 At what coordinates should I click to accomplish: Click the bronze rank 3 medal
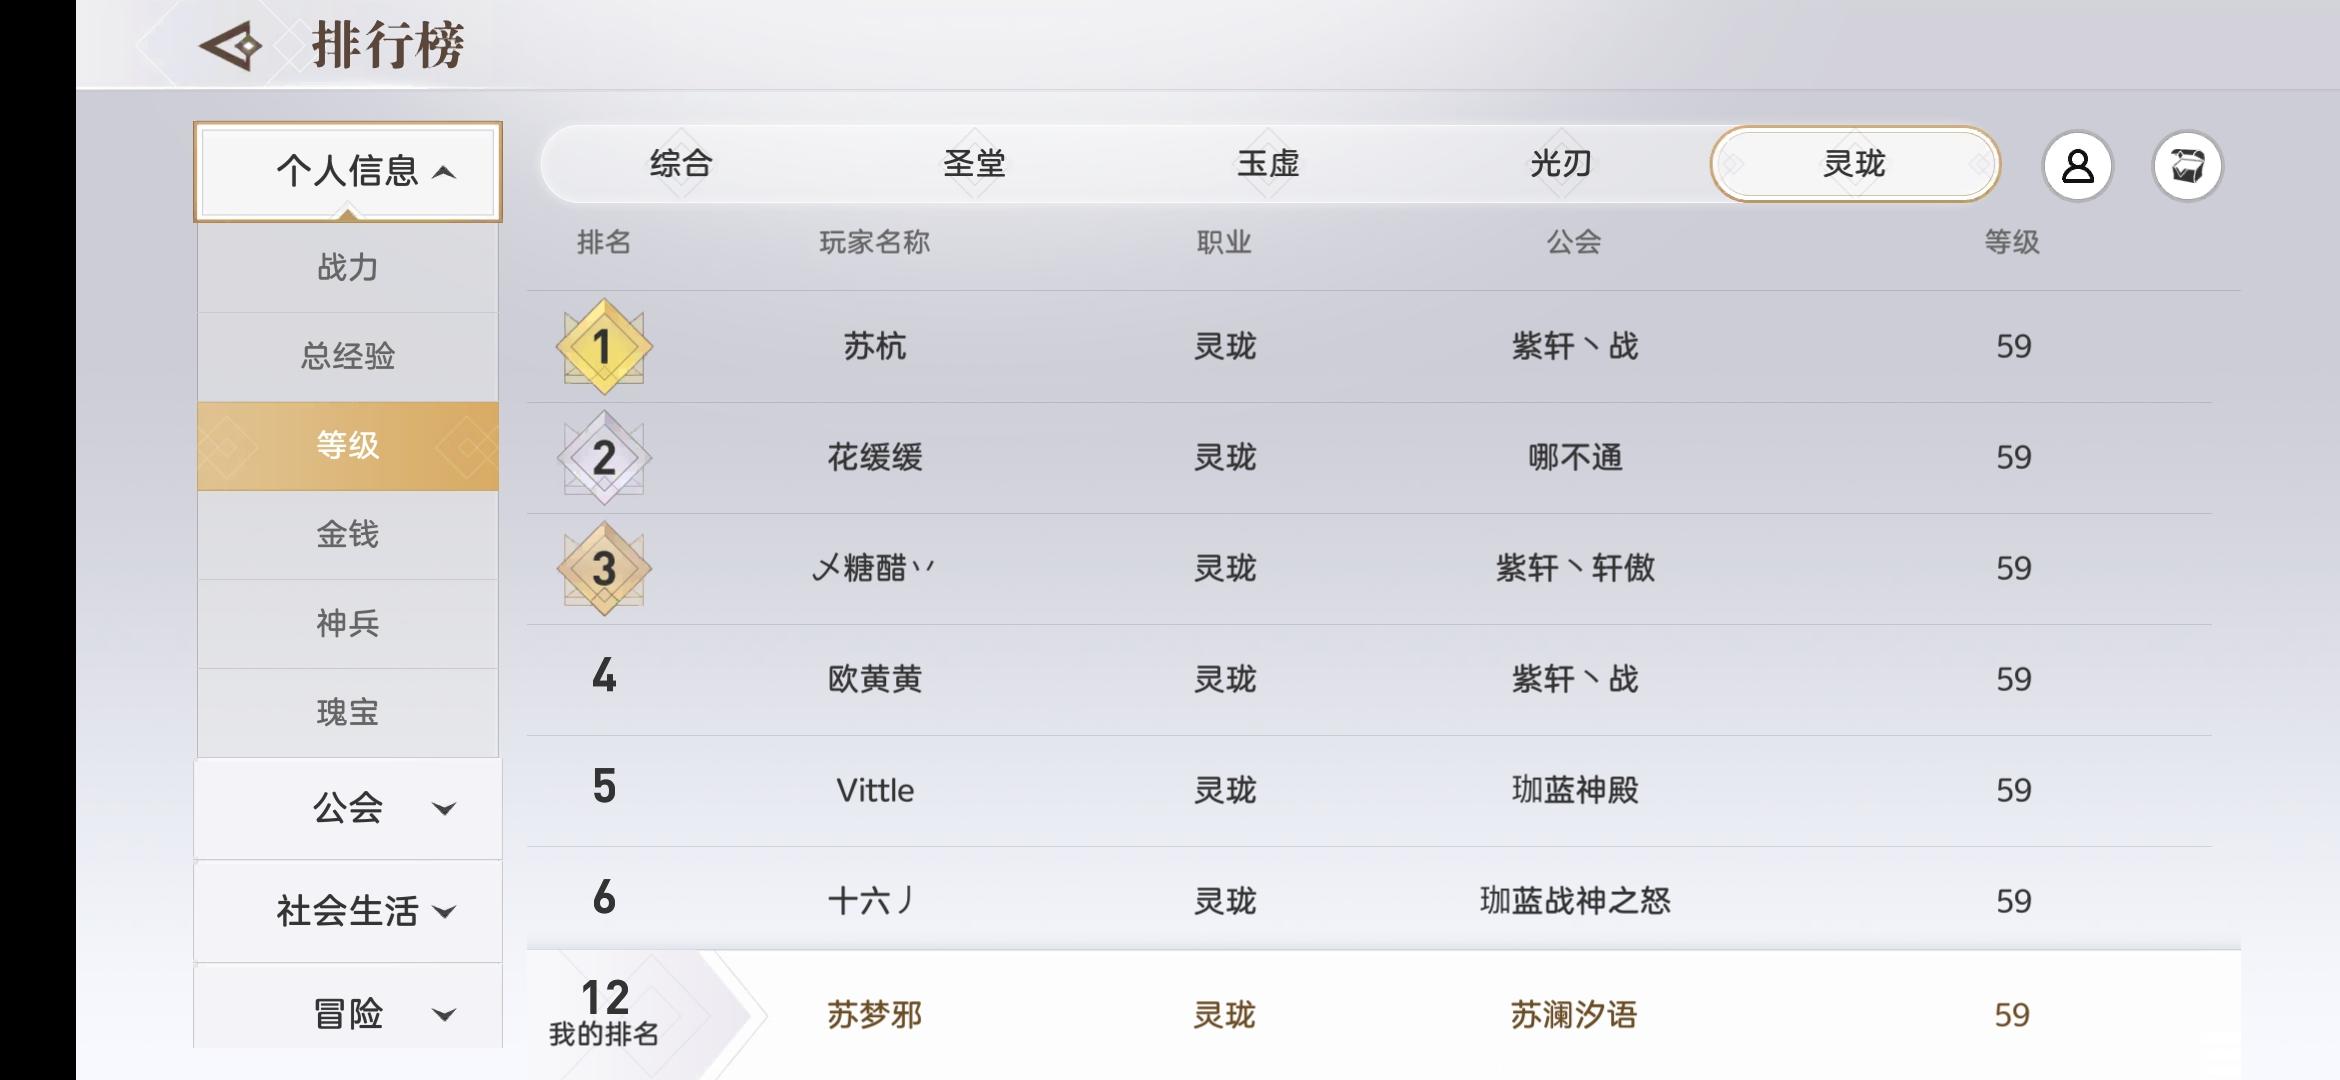[604, 568]
